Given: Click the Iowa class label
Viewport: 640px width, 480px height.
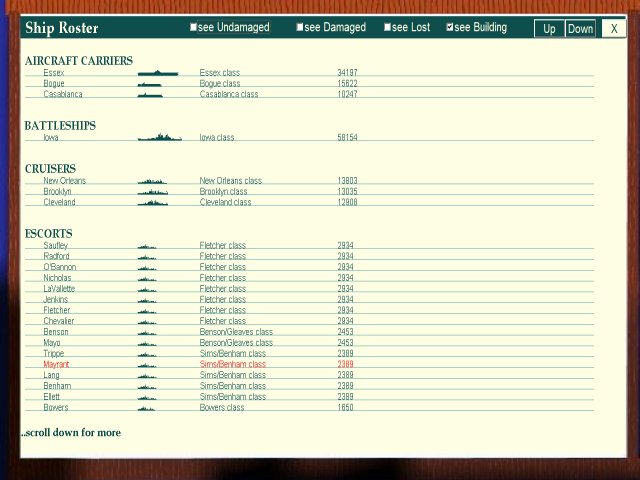Looking at the screenshot, I should tap(217, 138).
